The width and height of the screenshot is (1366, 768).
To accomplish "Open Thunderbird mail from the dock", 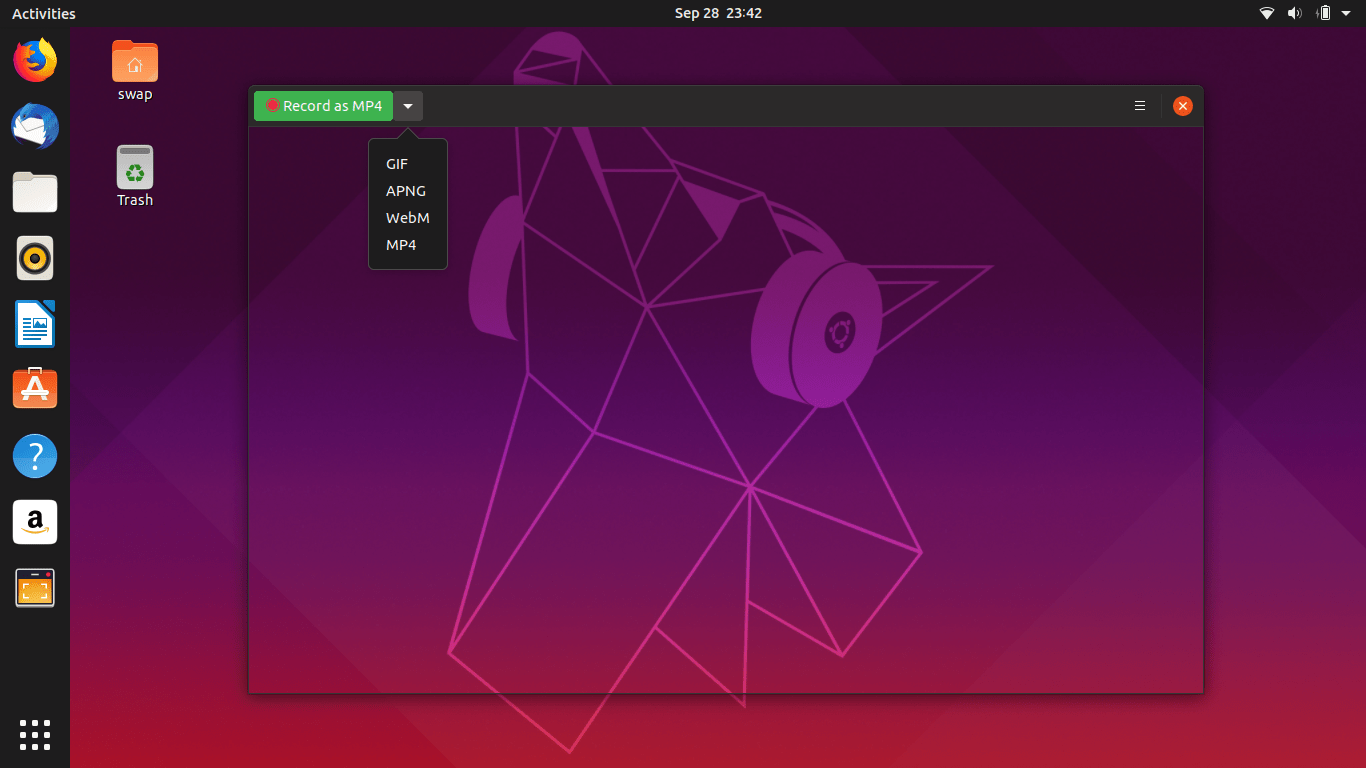I will point(35,126).
